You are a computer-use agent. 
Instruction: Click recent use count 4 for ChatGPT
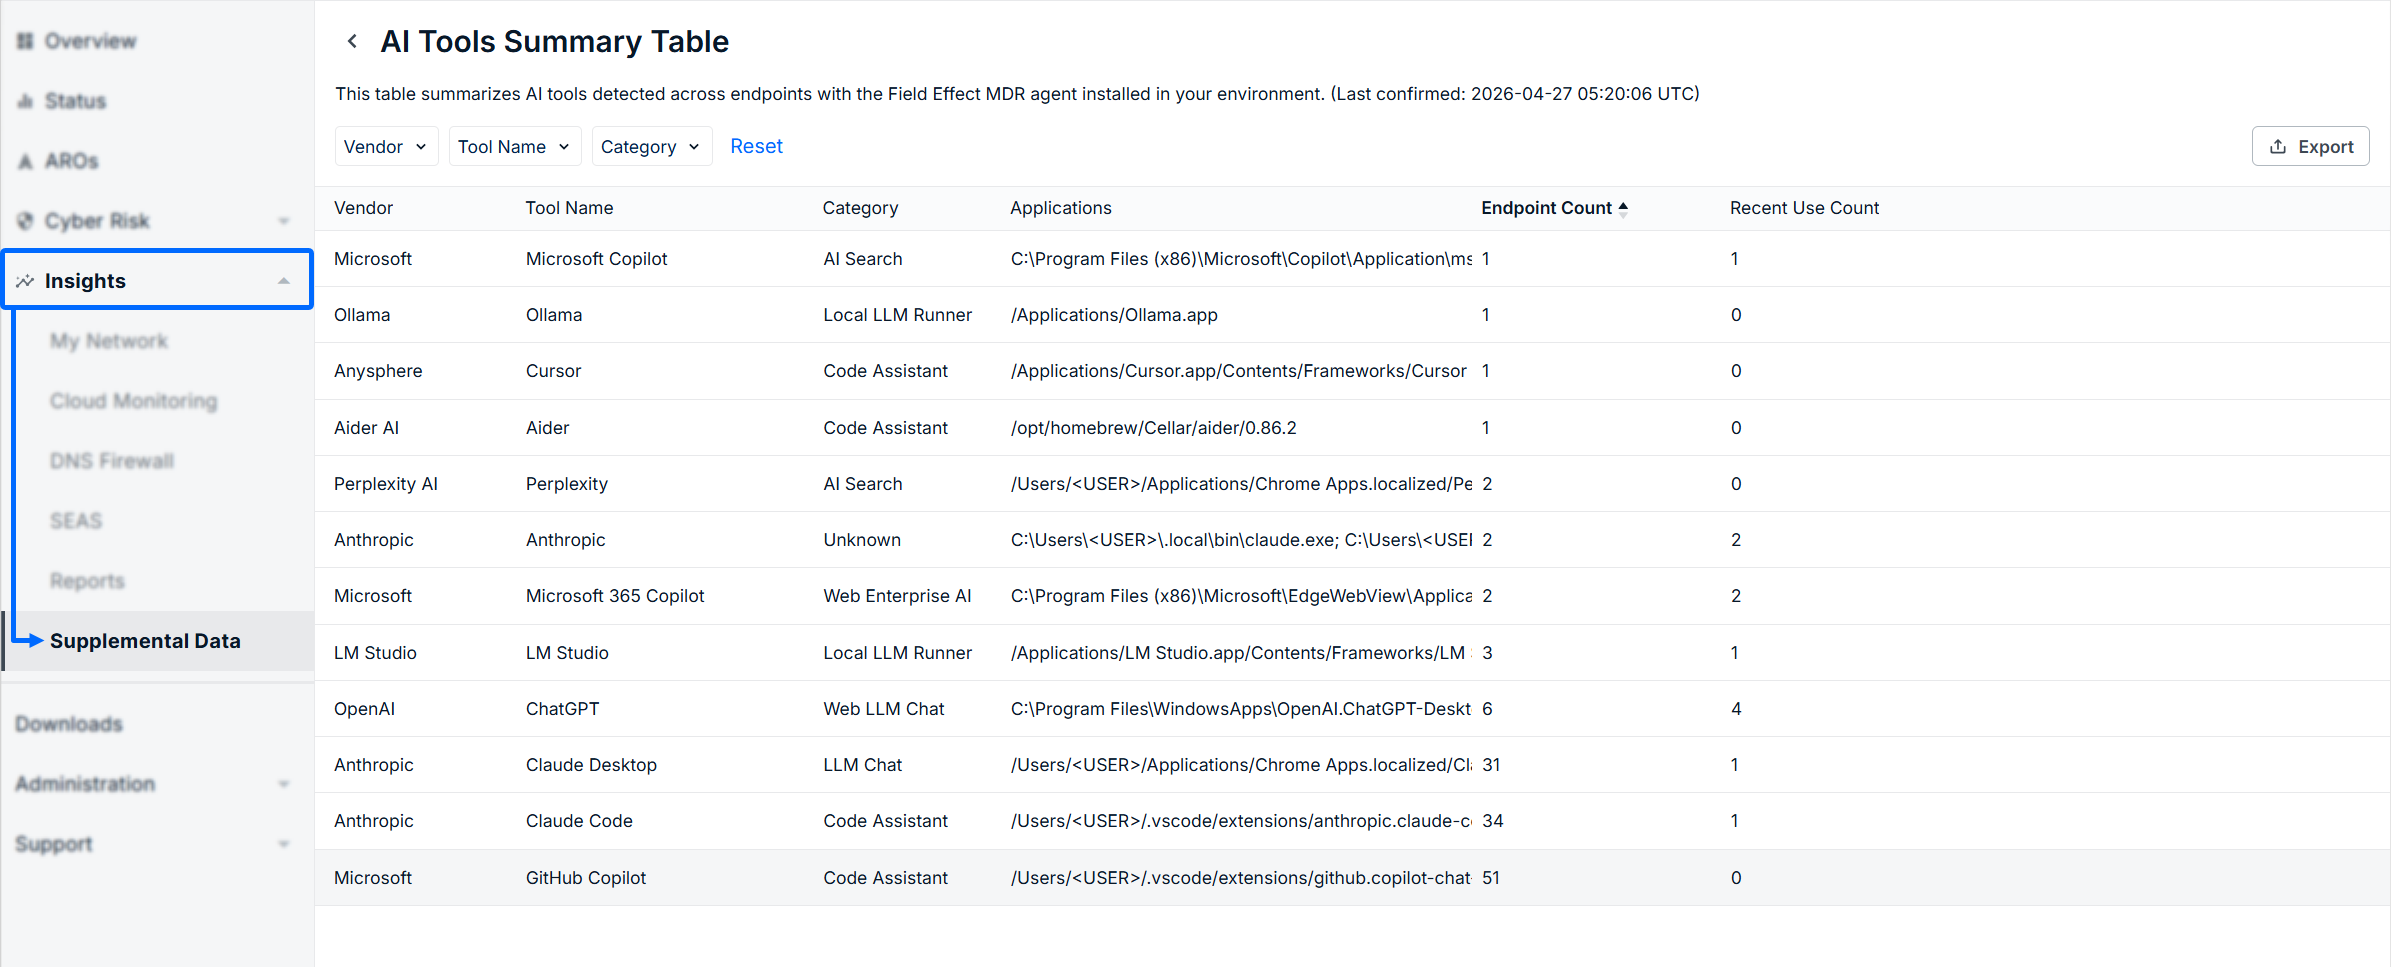(1736, 709)
